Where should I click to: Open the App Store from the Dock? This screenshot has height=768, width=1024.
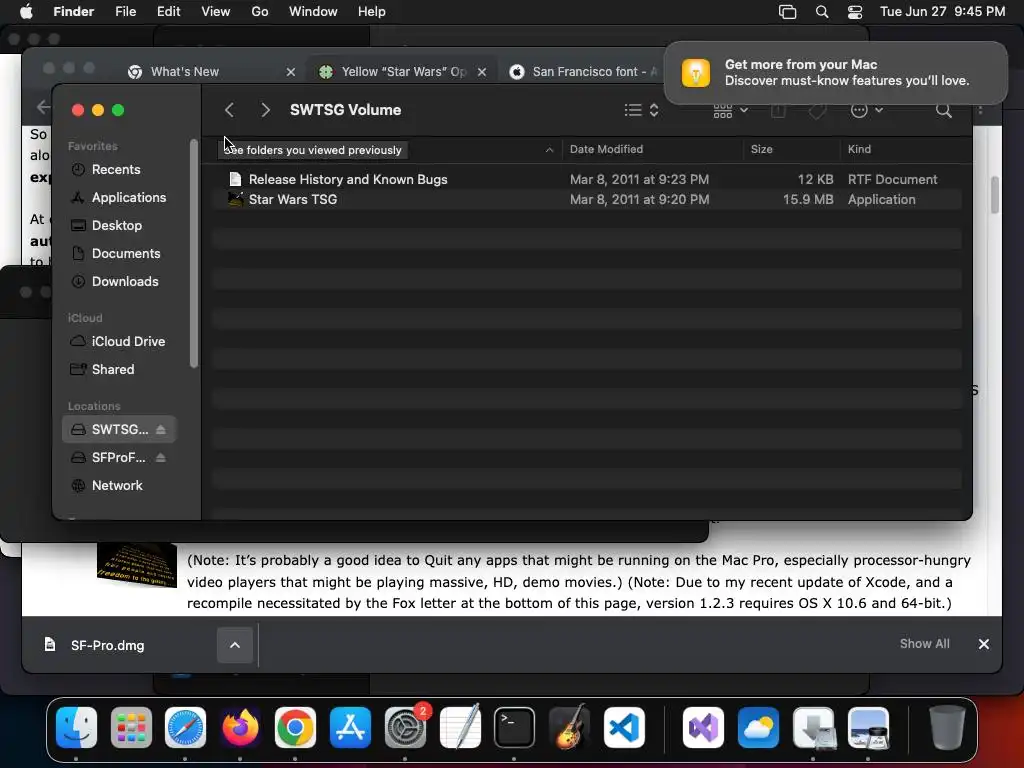(x=350, y=728)
